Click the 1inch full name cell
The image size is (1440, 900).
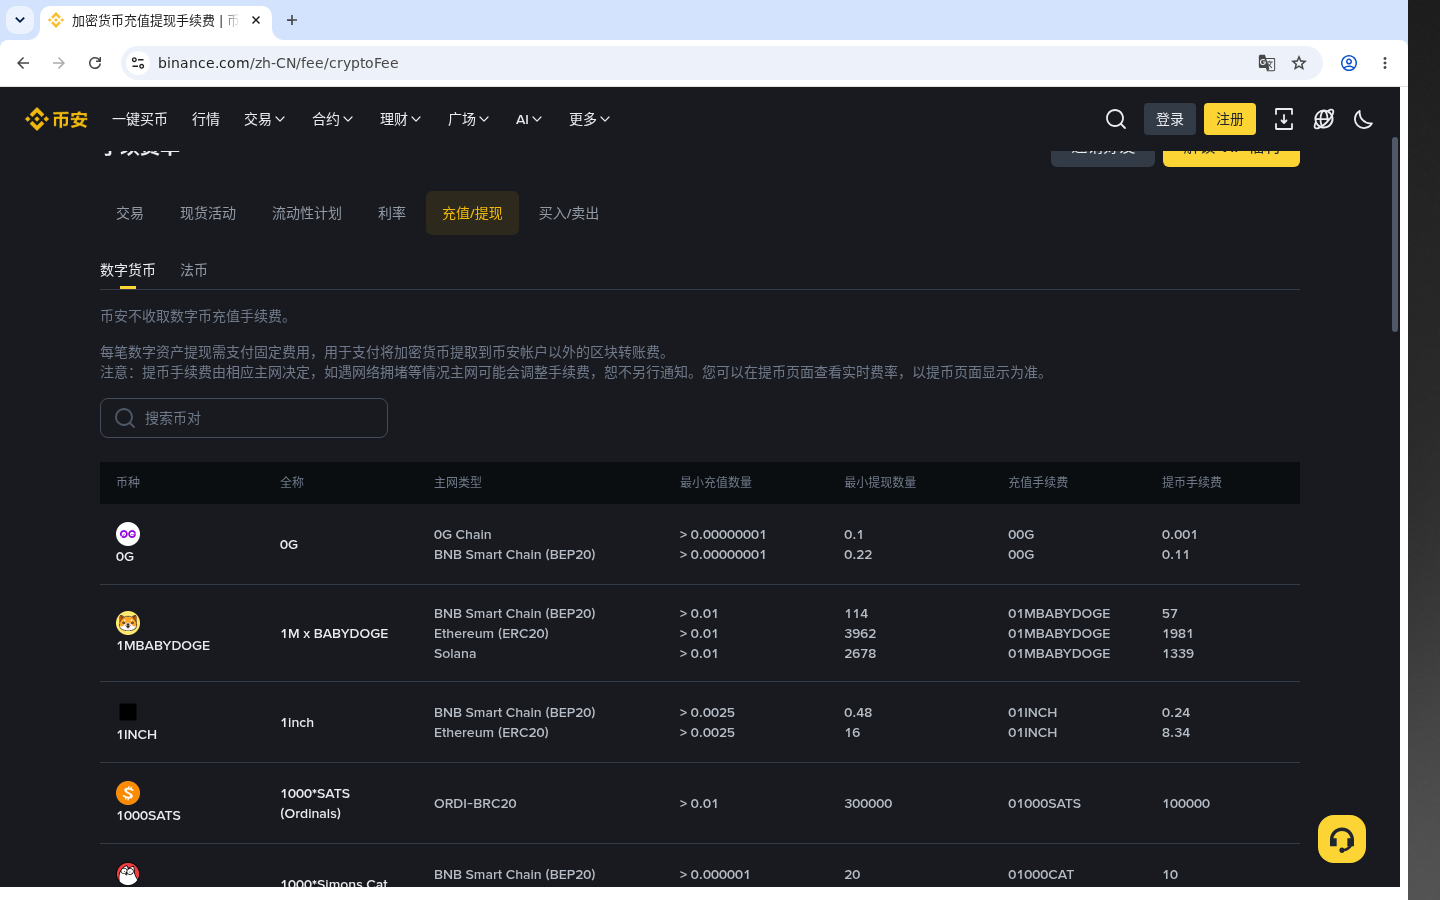[x=297, y=722]
